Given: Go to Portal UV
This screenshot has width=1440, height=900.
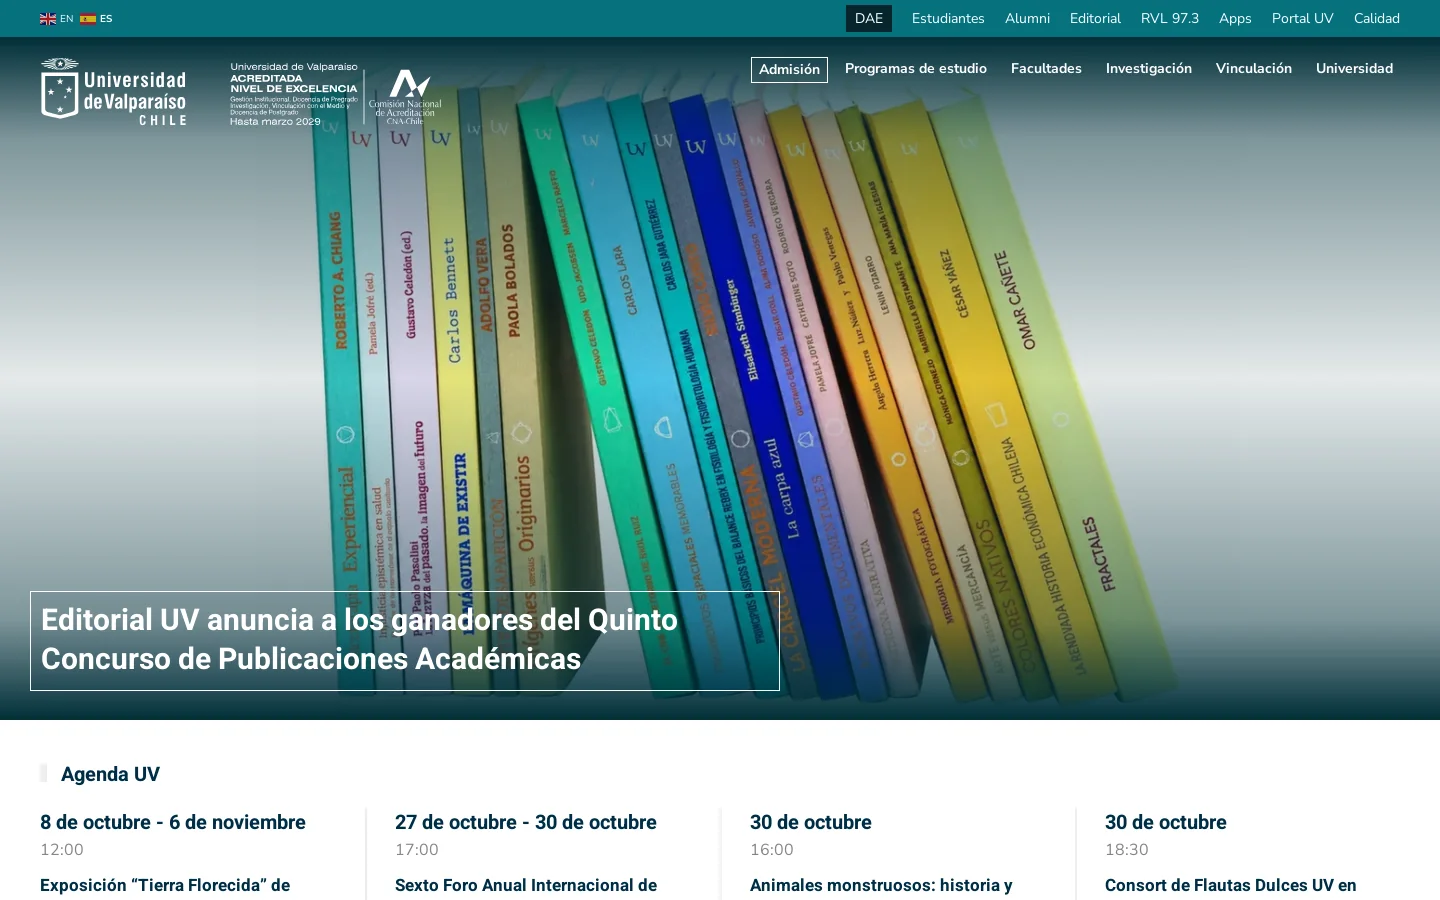Looking at the screenshot, I should tap(1302, 18).
